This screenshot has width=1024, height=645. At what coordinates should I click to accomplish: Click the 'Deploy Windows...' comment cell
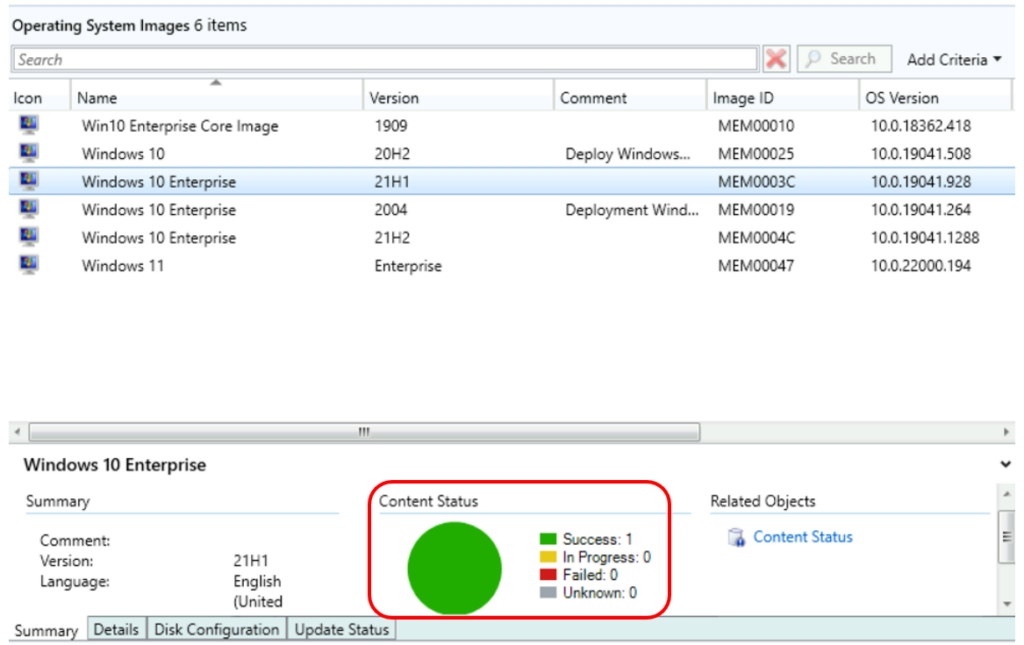pos(628,154)
